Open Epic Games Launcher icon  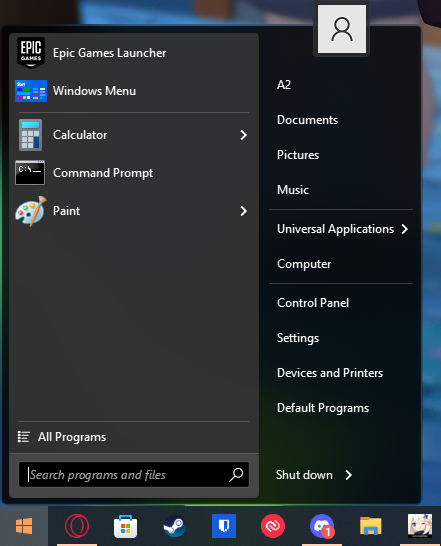pyautogui.click(x=31, y=53)
